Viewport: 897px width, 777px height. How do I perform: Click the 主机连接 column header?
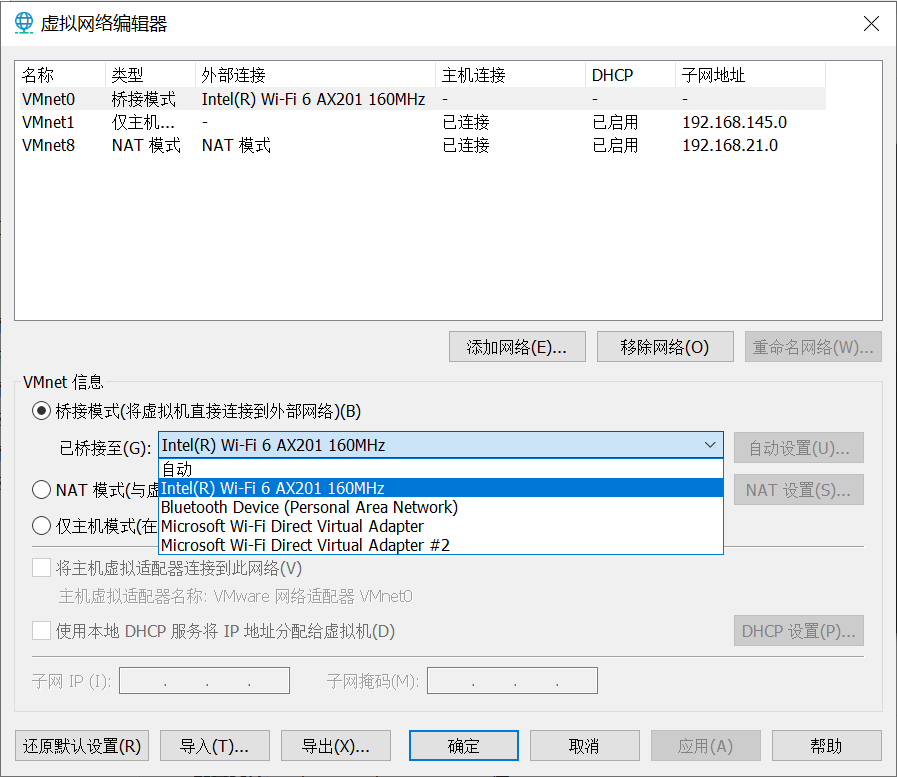tap(510, 75)
